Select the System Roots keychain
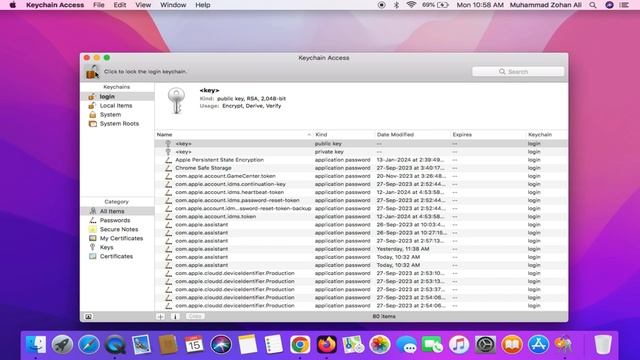Viewport: 640px width, 360px height. [117, 123]
